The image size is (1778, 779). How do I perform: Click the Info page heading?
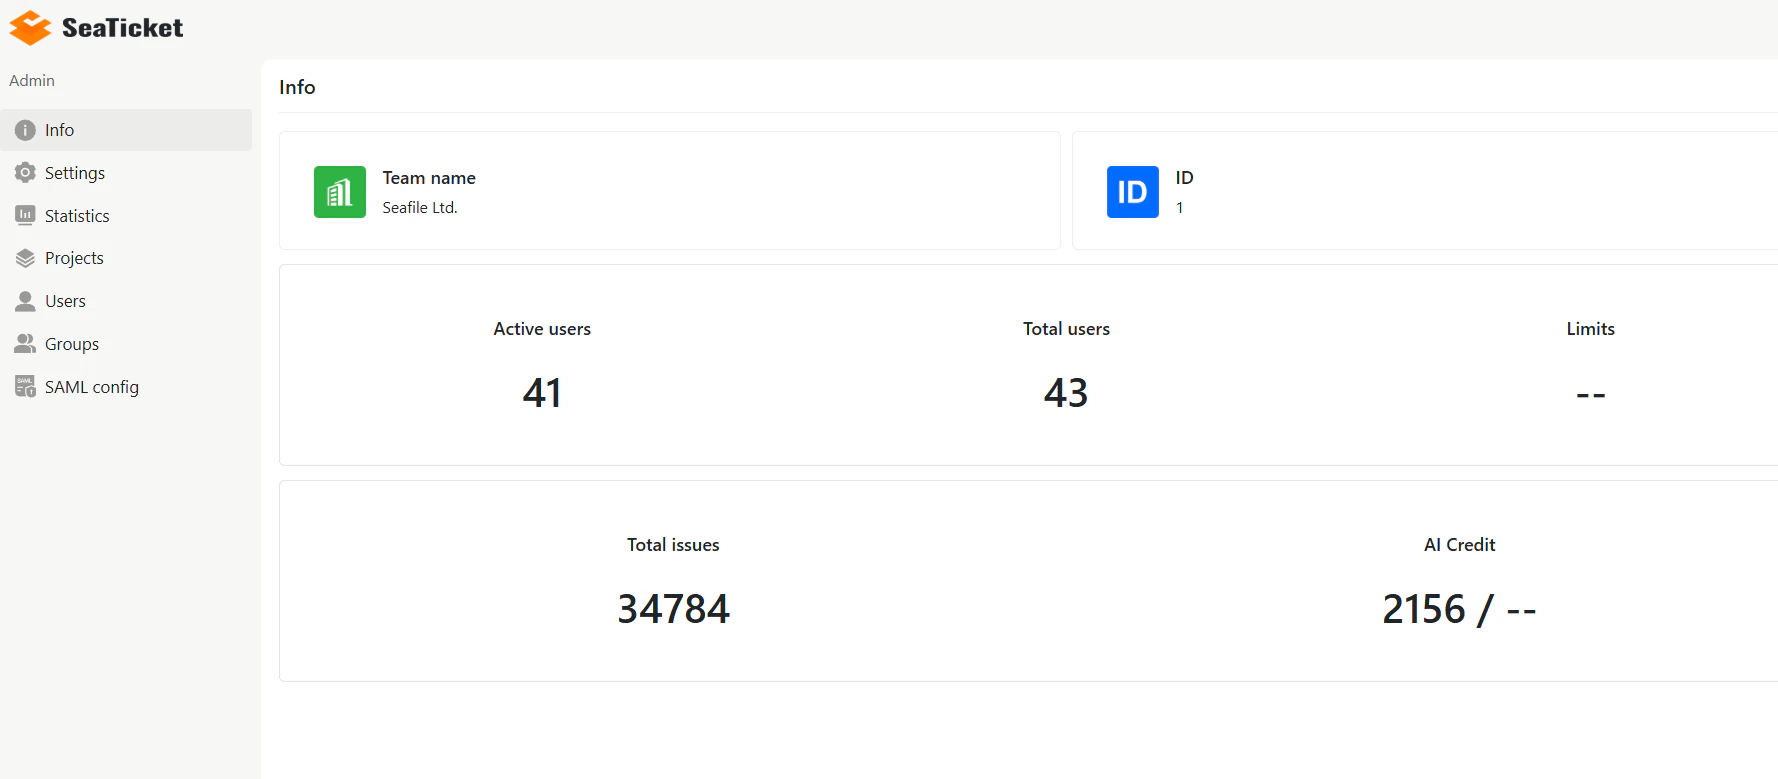click(297, 87)
